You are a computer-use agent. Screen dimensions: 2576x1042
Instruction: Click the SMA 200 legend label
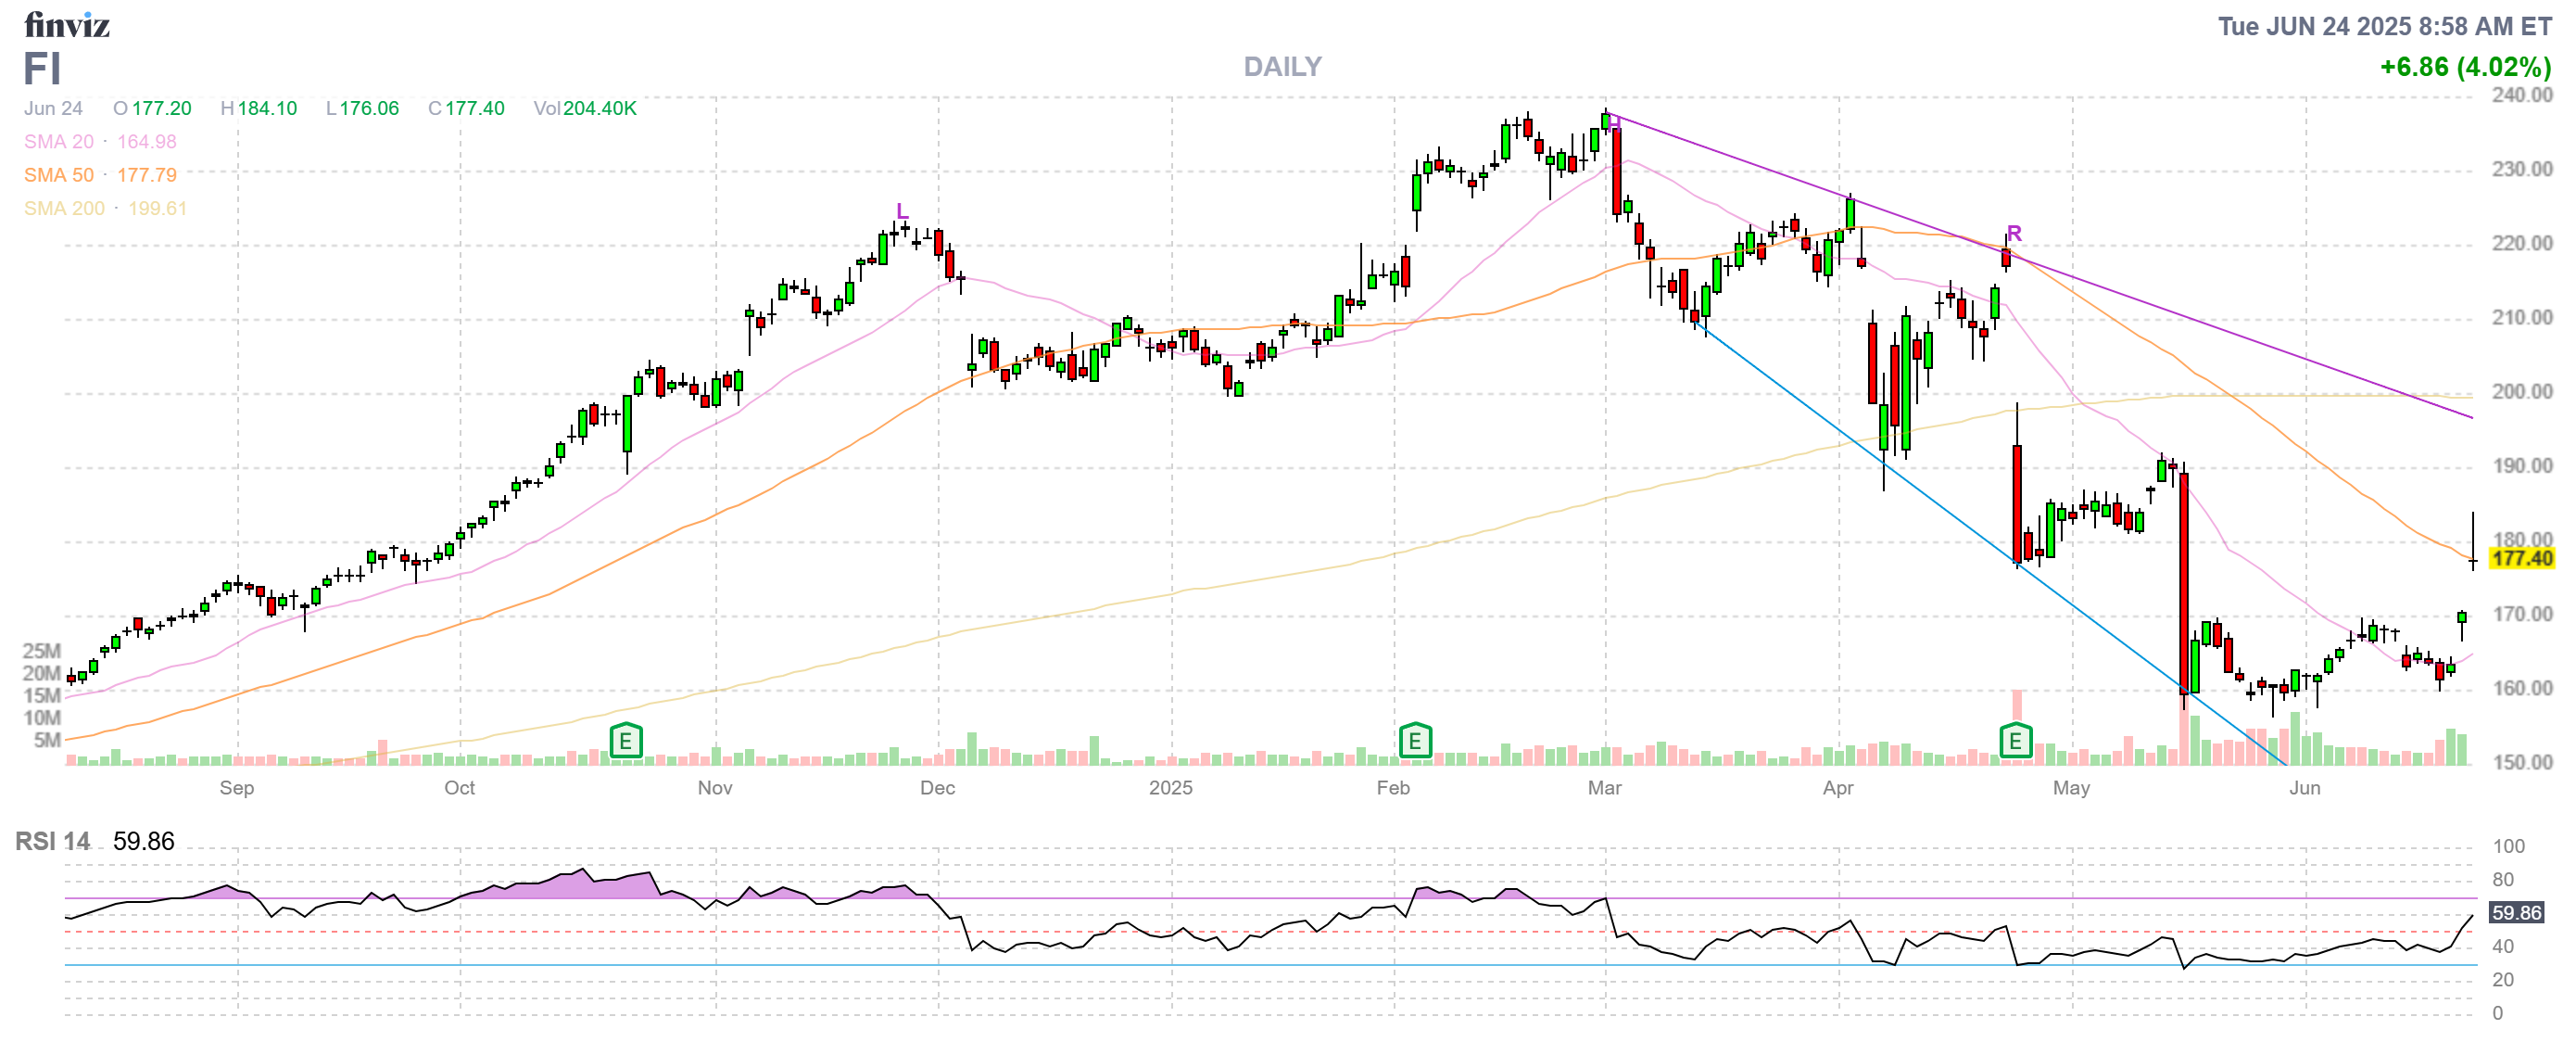pos(64,208)
